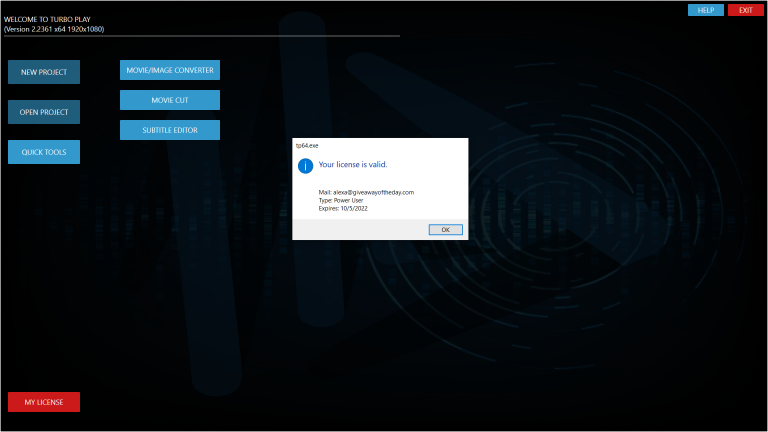Click the version 2.2361 x64 text
This screenshot has width=768, height=432.
(54, 29)
